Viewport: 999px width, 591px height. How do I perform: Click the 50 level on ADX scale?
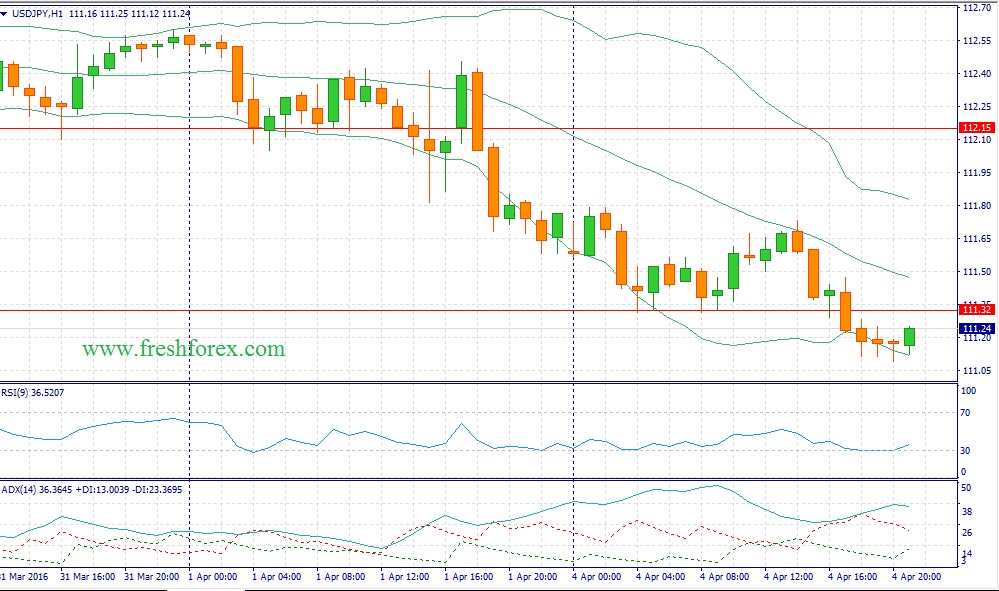click(x=966, y=488)
